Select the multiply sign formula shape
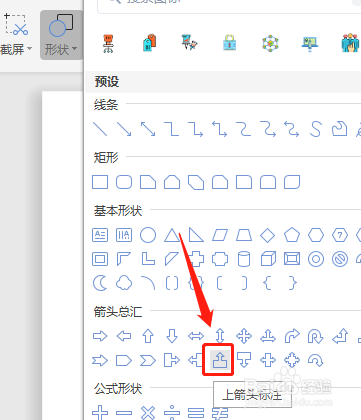 pos(148,413)
